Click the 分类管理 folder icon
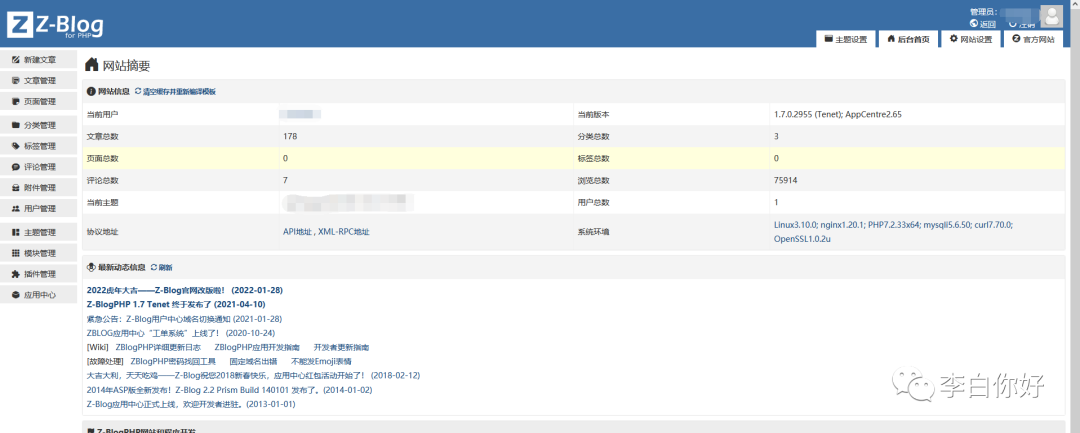1080x433 pixels. tap(16, 125)
